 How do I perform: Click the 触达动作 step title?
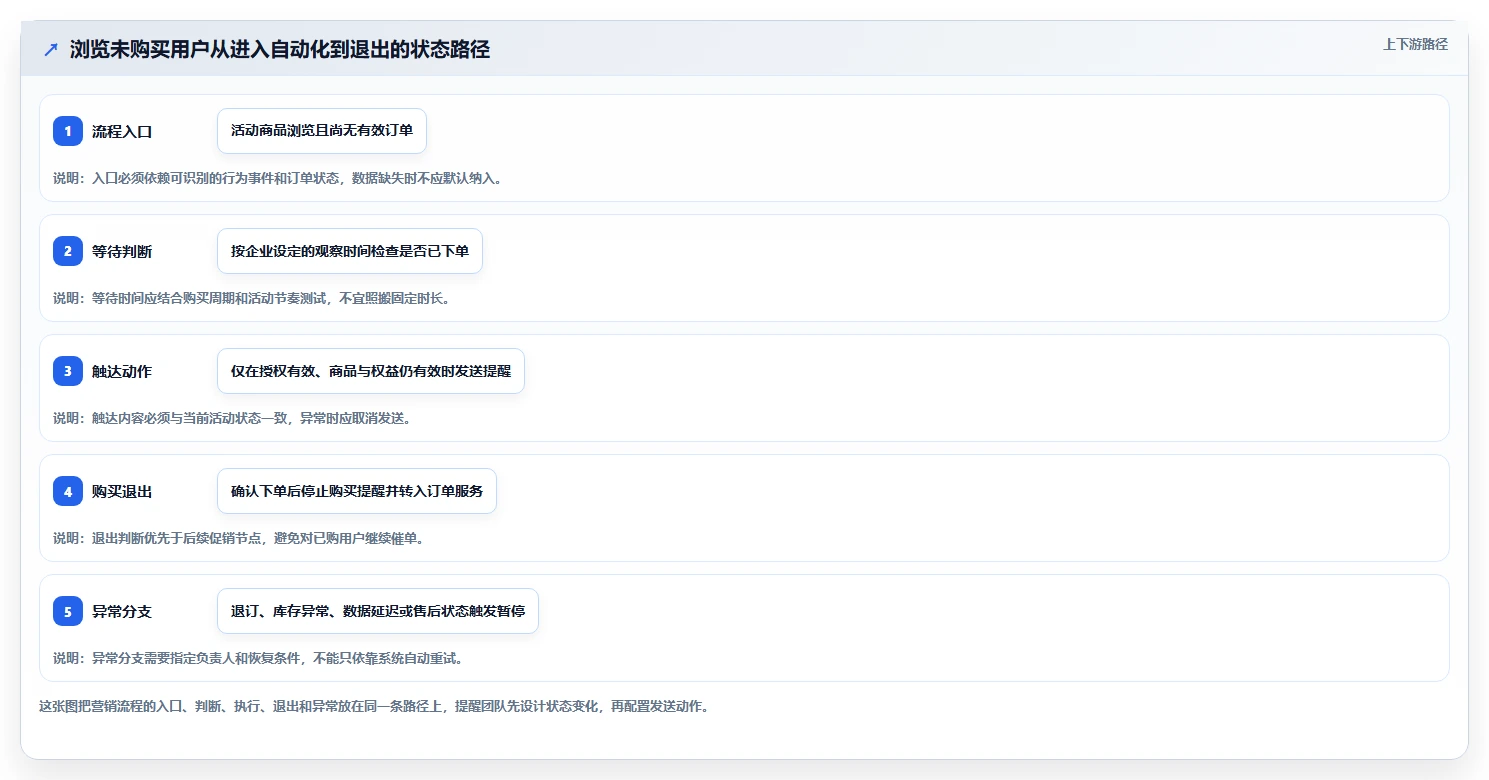[122, 371]
